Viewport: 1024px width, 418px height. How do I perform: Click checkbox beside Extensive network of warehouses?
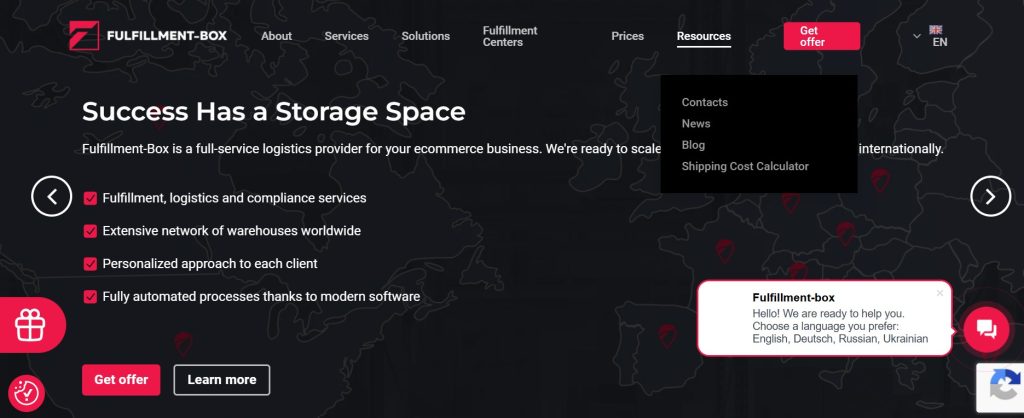[90, 231]
